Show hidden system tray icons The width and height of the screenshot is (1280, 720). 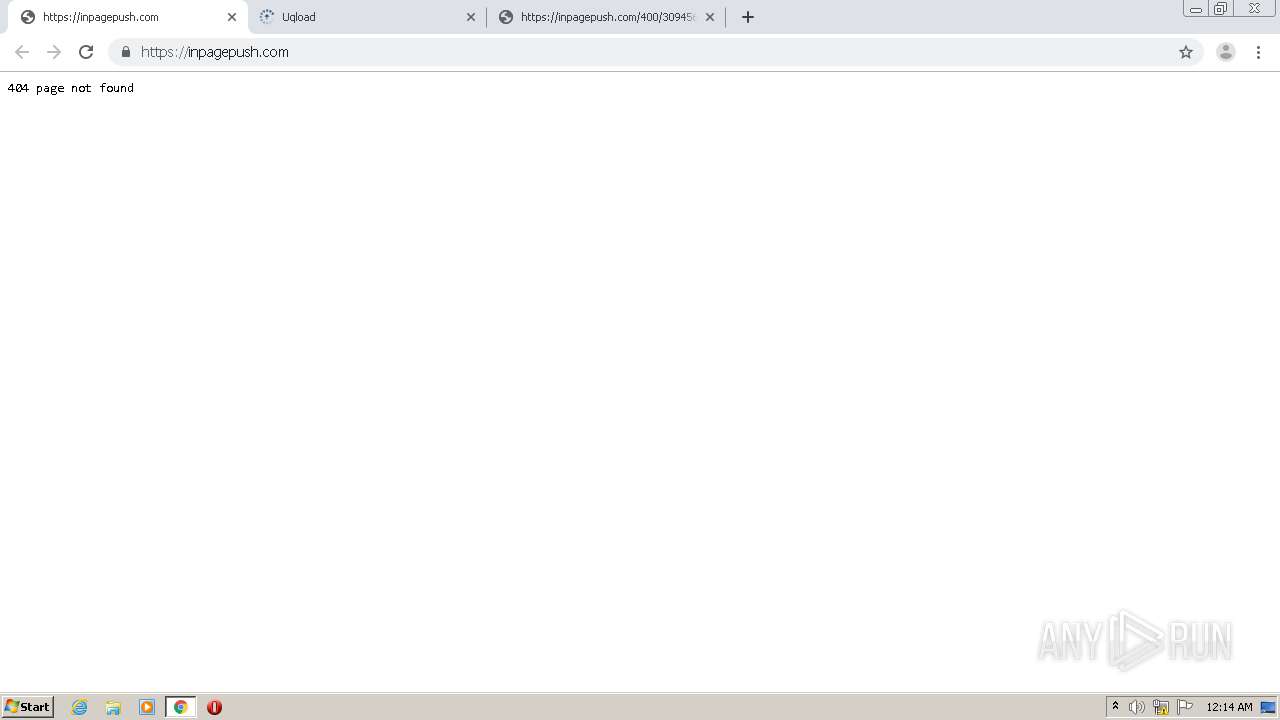(x=1115, y=707)
